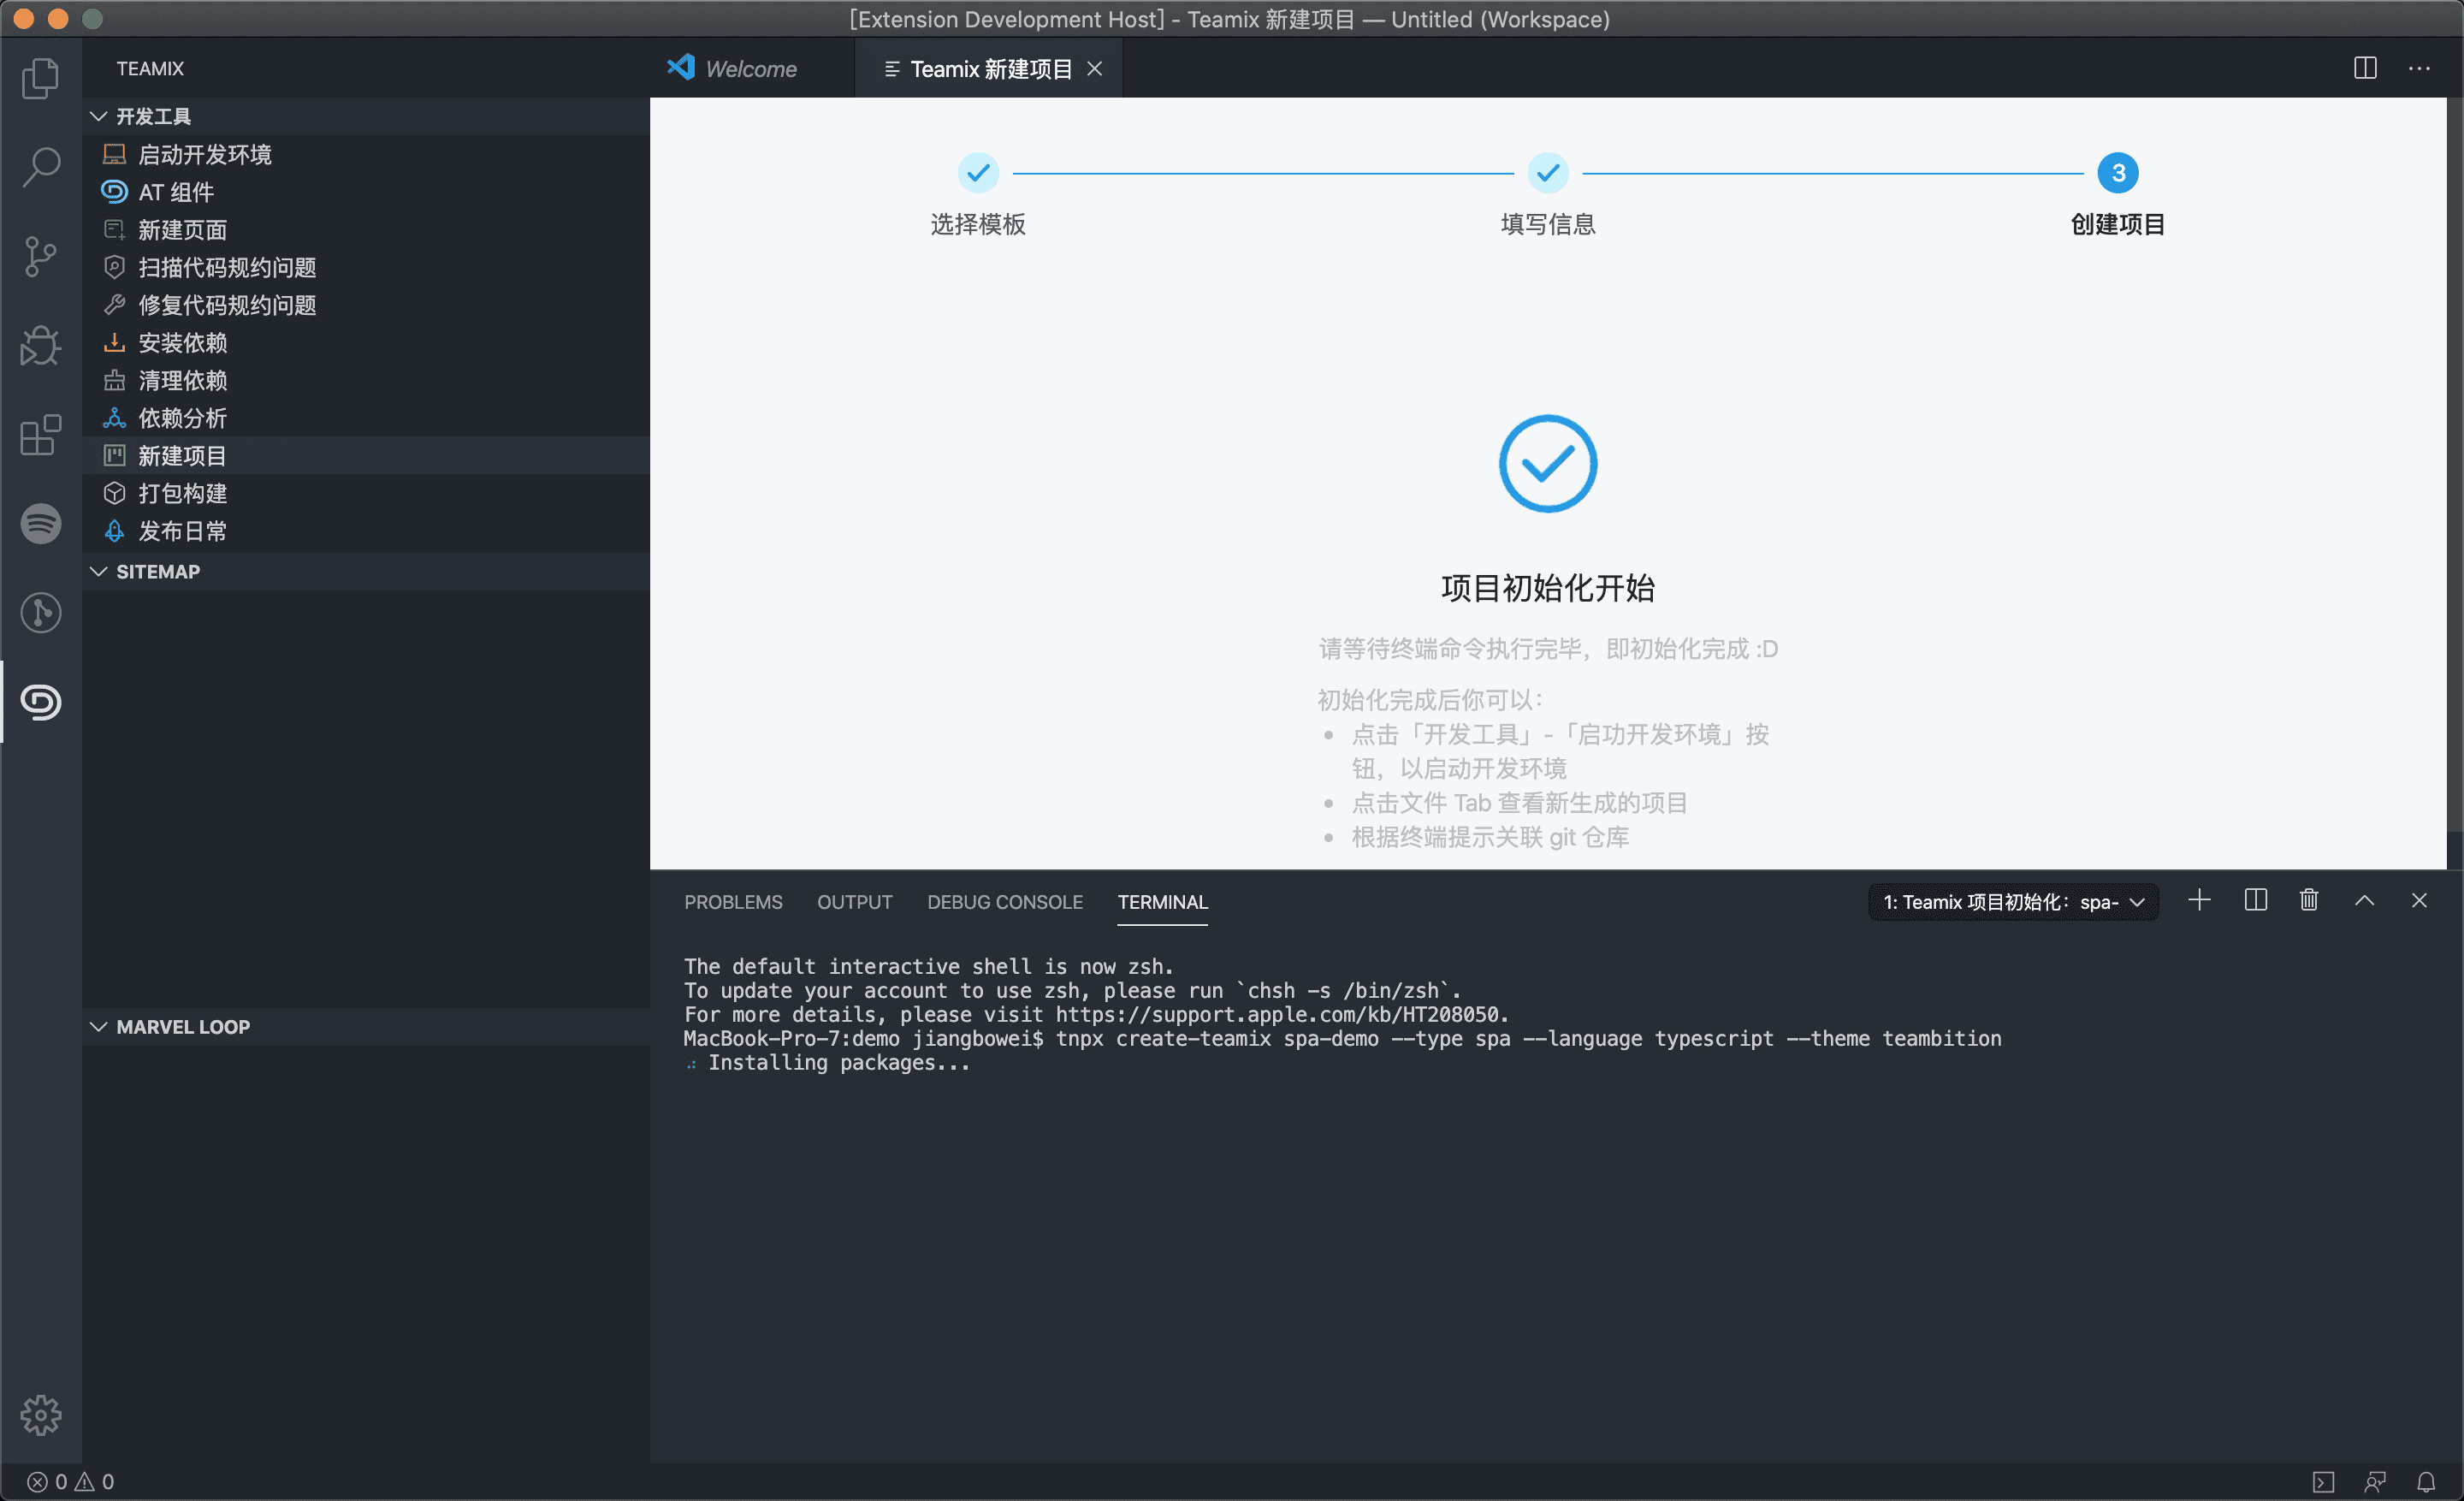Open the Run and Debug view

[x=40, y=346]
